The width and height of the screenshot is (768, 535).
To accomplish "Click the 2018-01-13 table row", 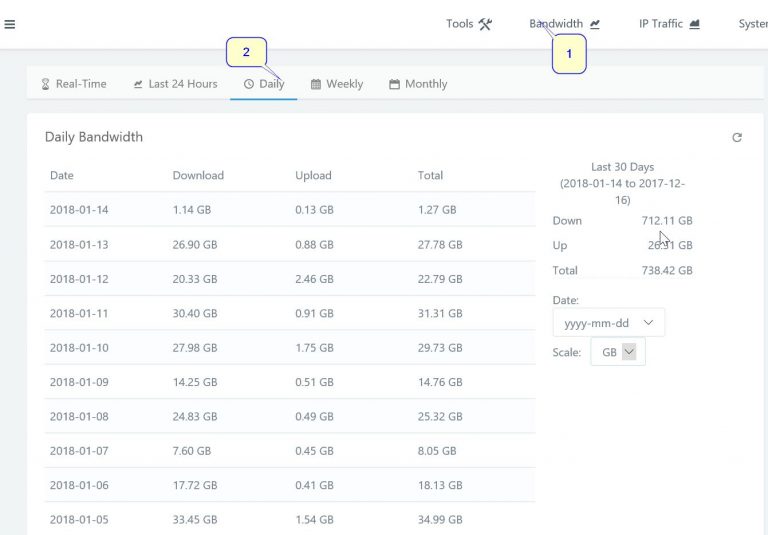I will click(x=290, y=244).
